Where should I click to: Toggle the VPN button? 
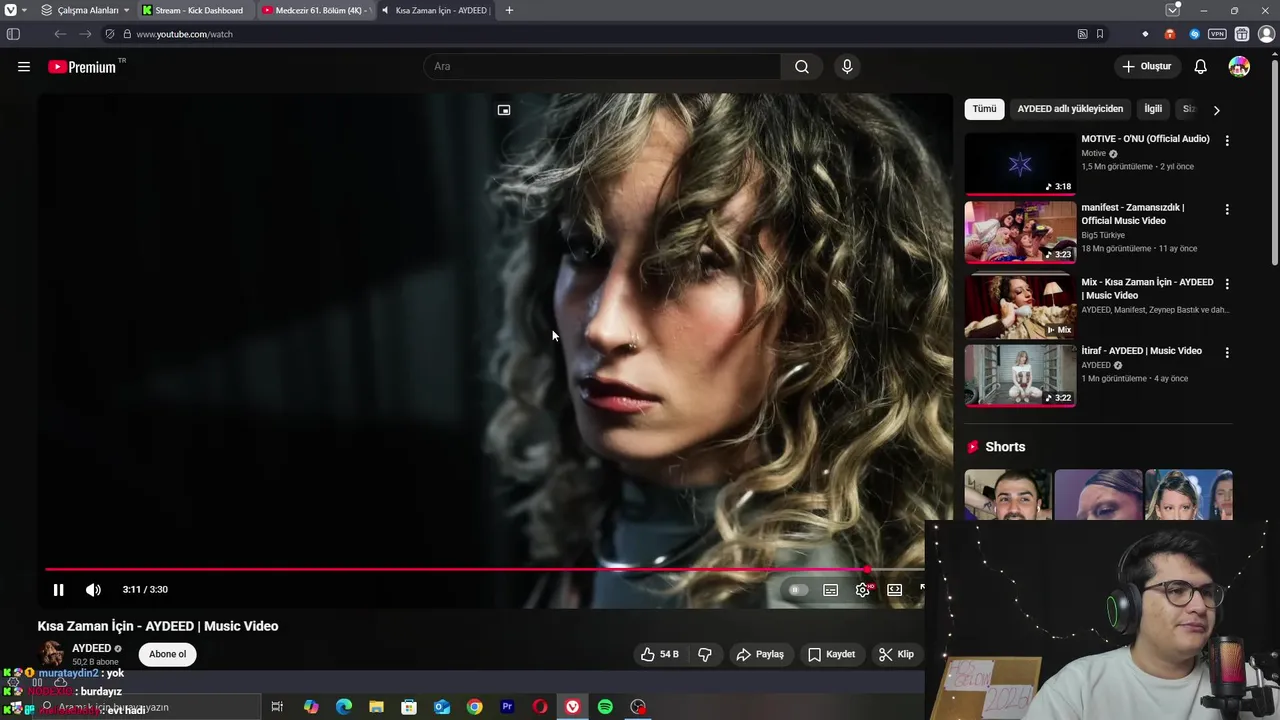click(x=1217, y=34)
